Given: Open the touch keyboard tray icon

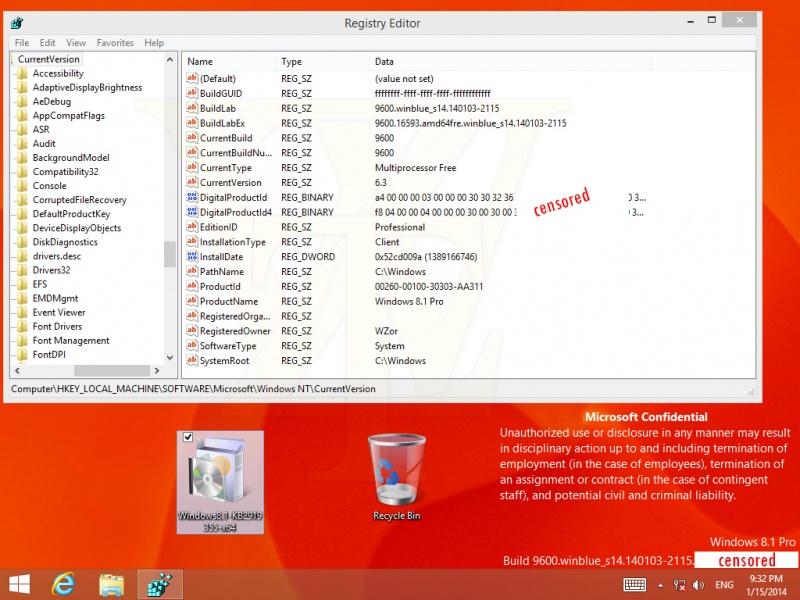Looking at the screenshot, I should tap(634, 585).
